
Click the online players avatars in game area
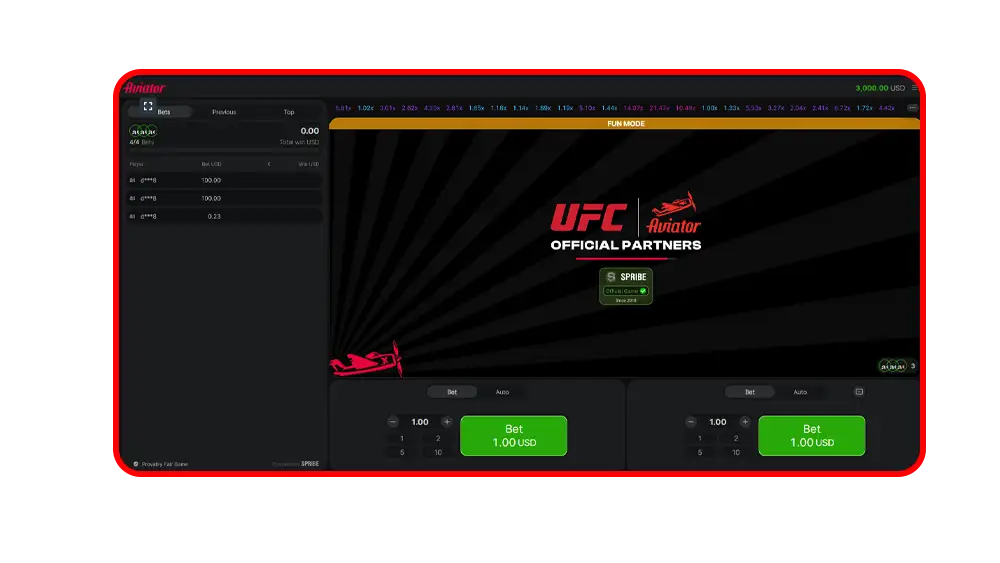[x=892, y=366]
